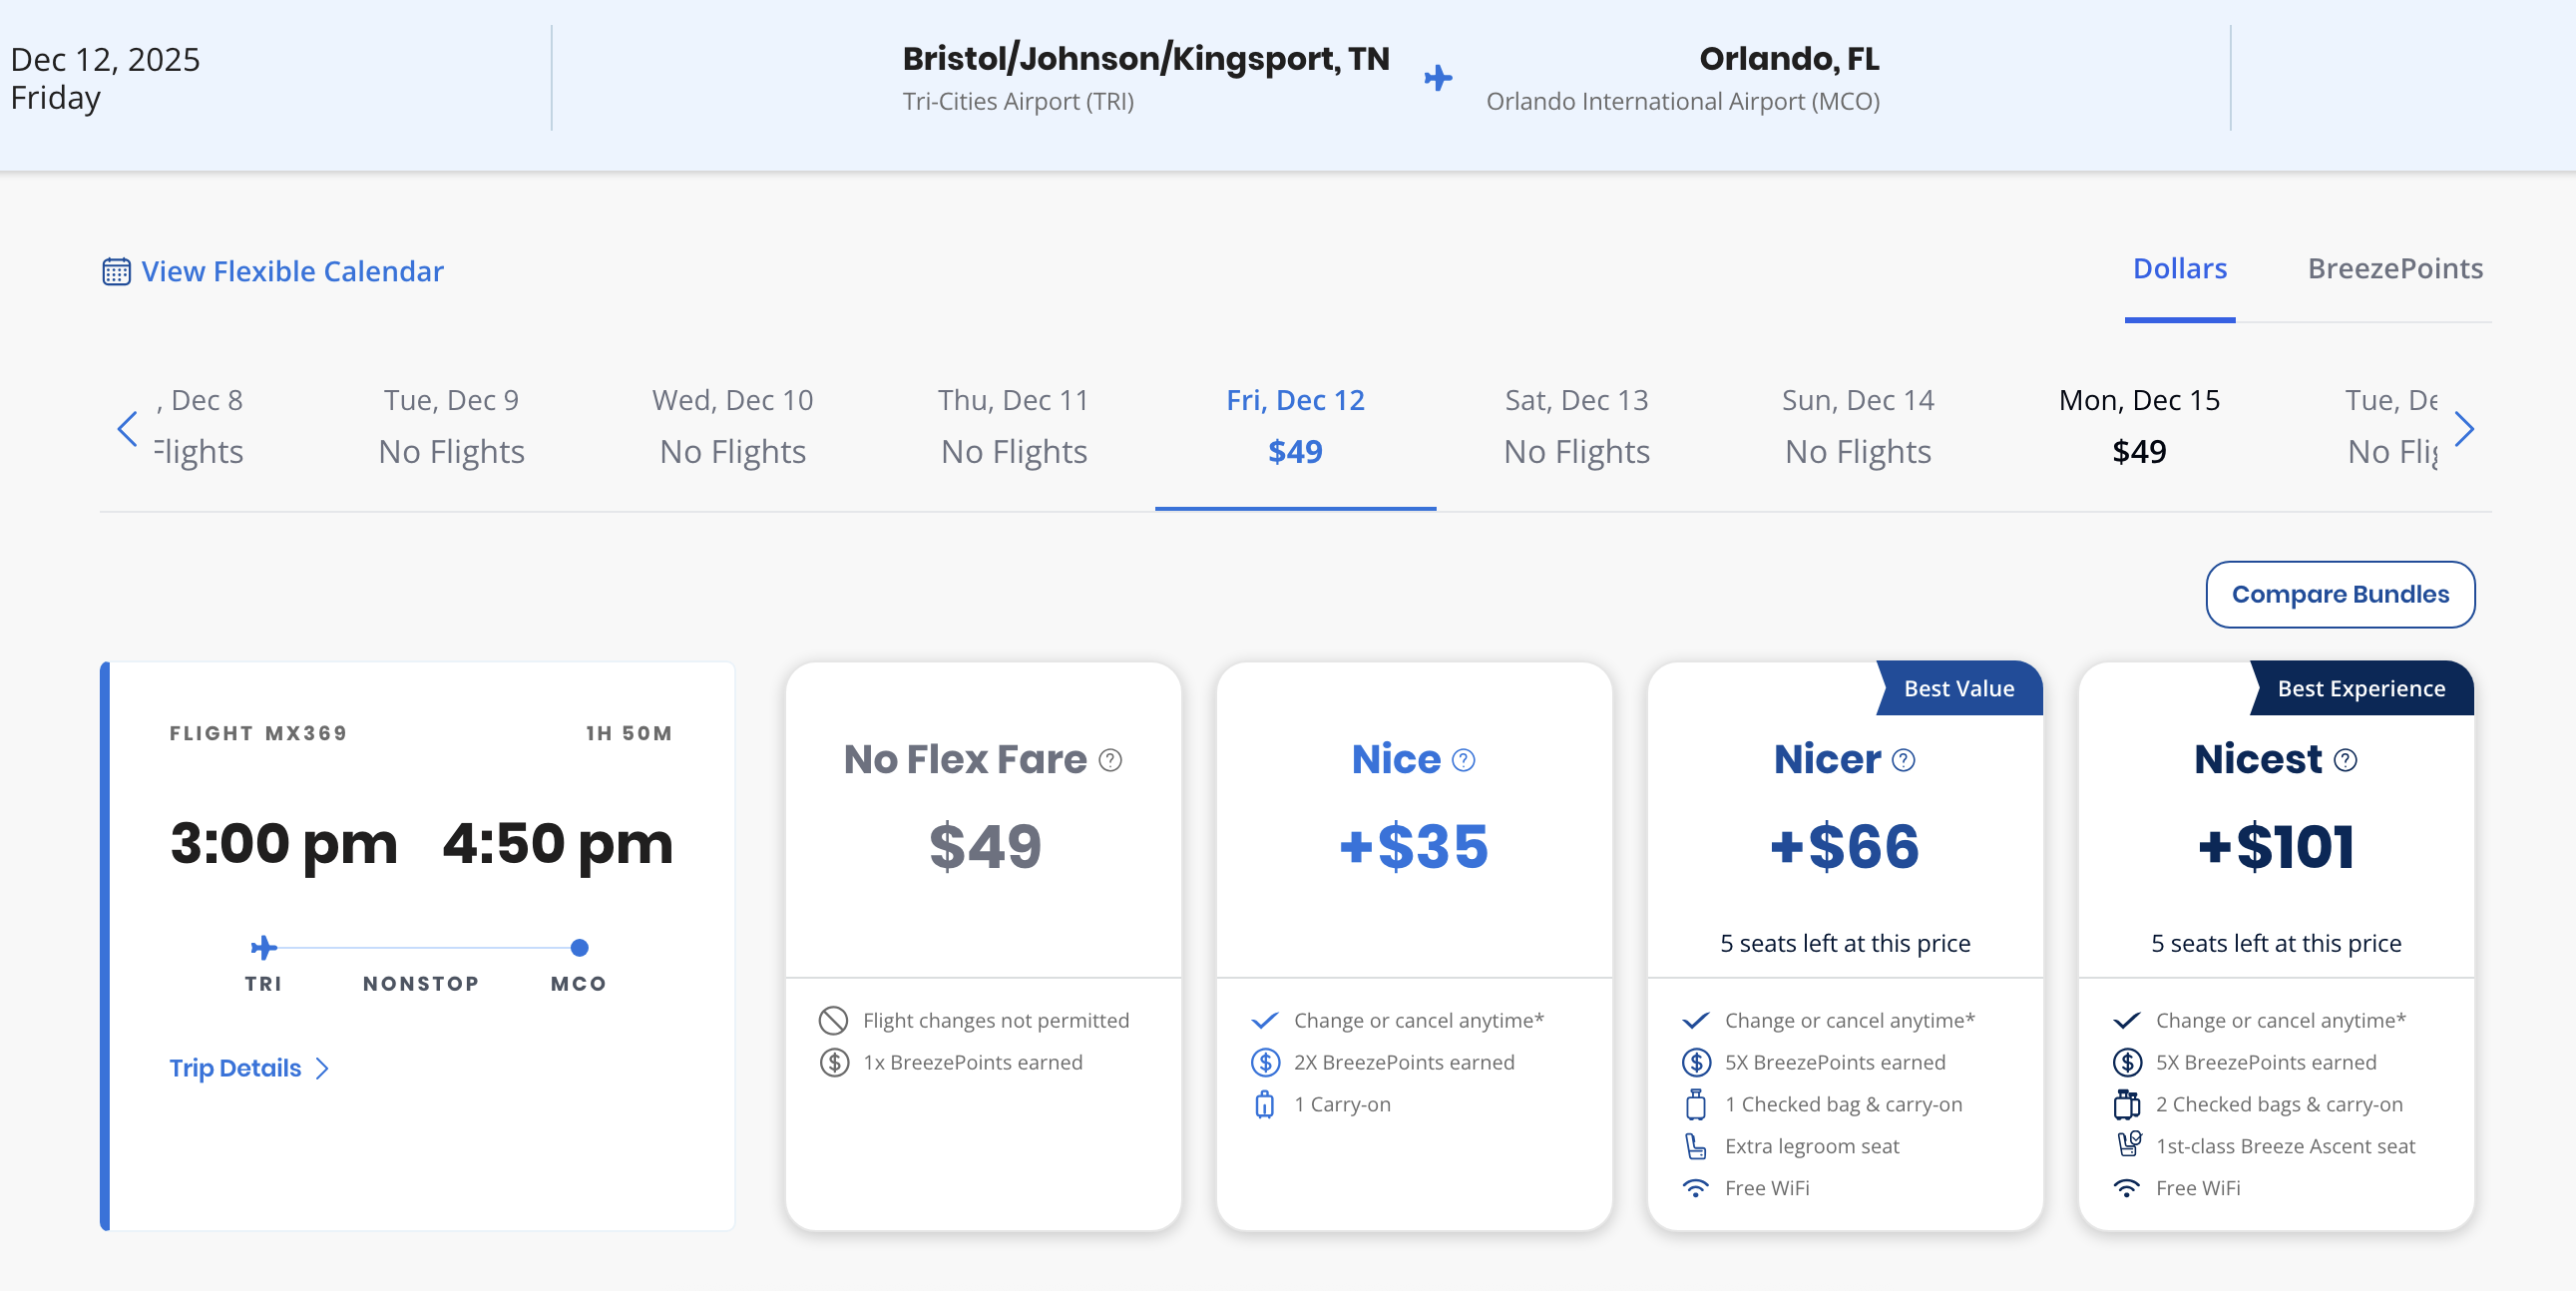Choose the Nicer +$66 bundle price

[1845, 846]
